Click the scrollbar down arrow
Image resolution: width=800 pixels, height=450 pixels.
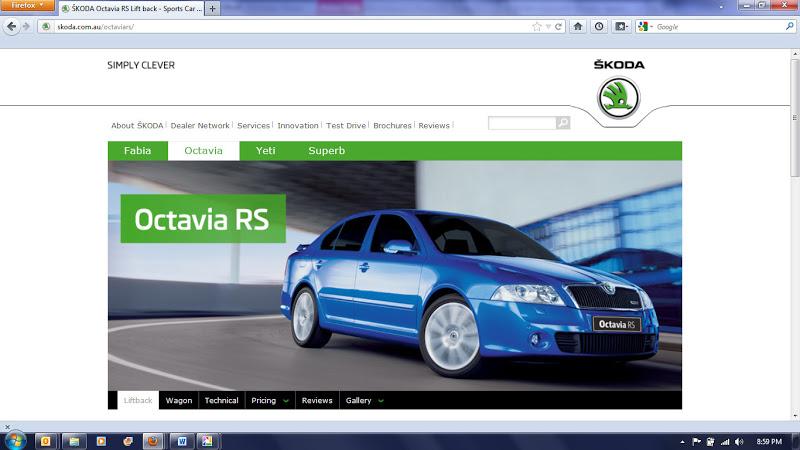pyautogui.click(x=795, y=415)
